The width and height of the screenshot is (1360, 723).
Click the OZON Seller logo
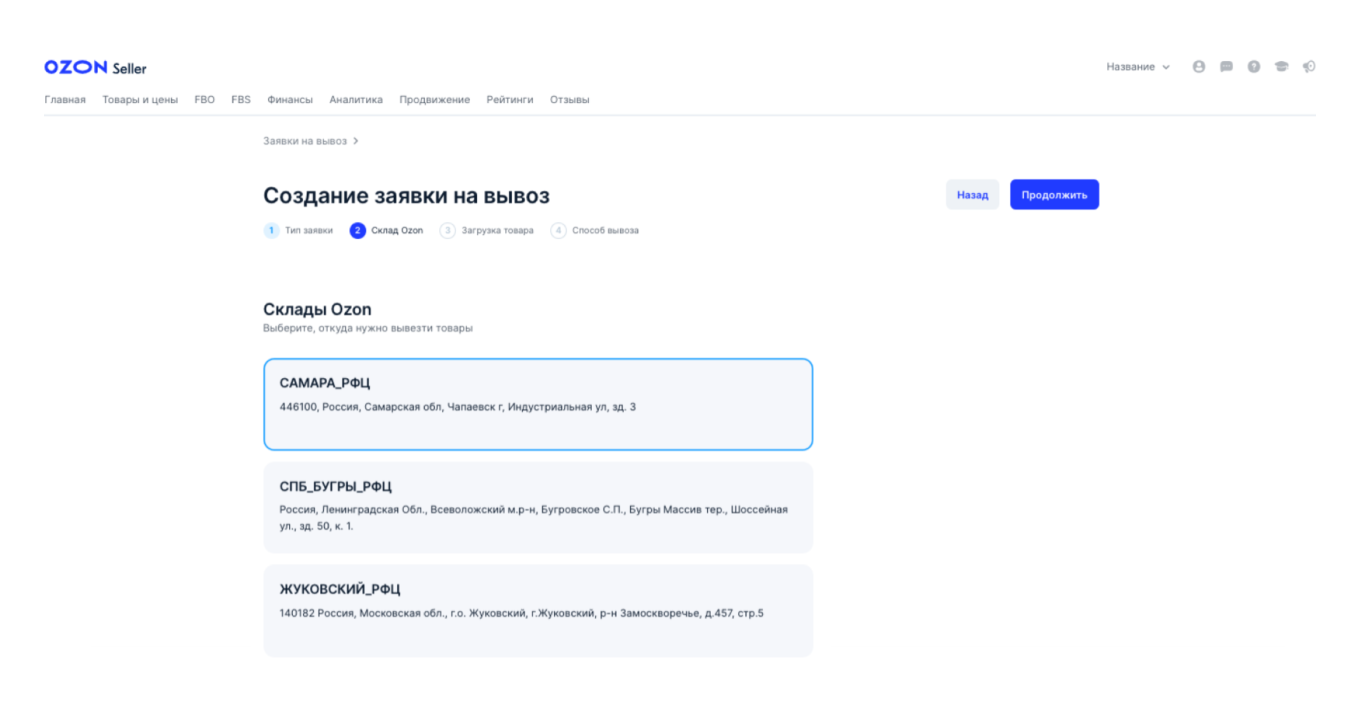95,67
